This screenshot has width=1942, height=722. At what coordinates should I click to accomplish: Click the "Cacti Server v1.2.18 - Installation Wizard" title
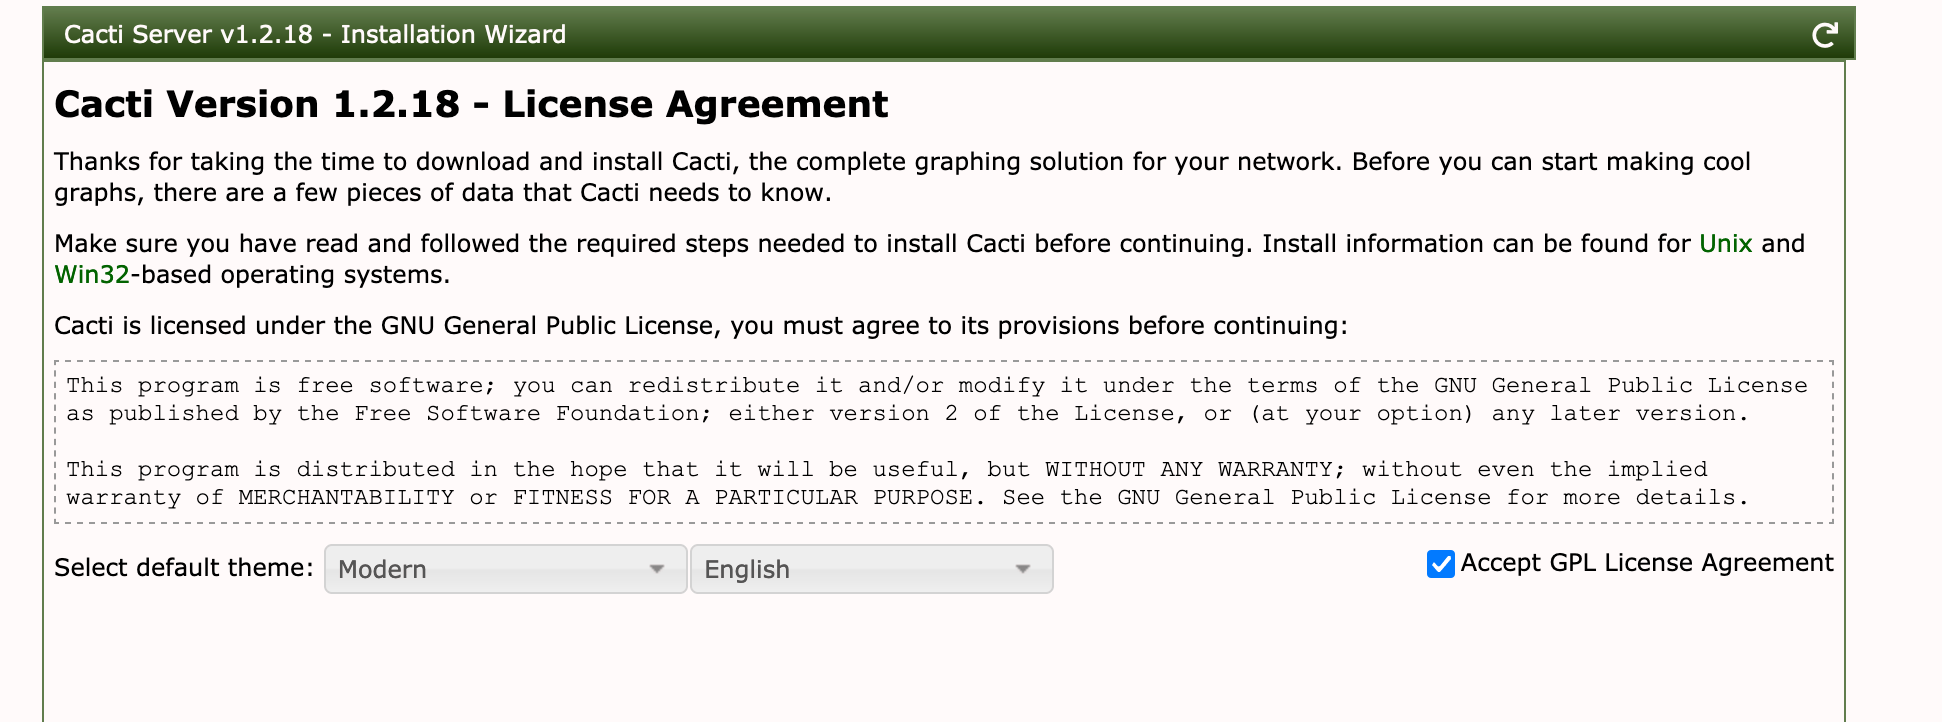pos(315,35)
